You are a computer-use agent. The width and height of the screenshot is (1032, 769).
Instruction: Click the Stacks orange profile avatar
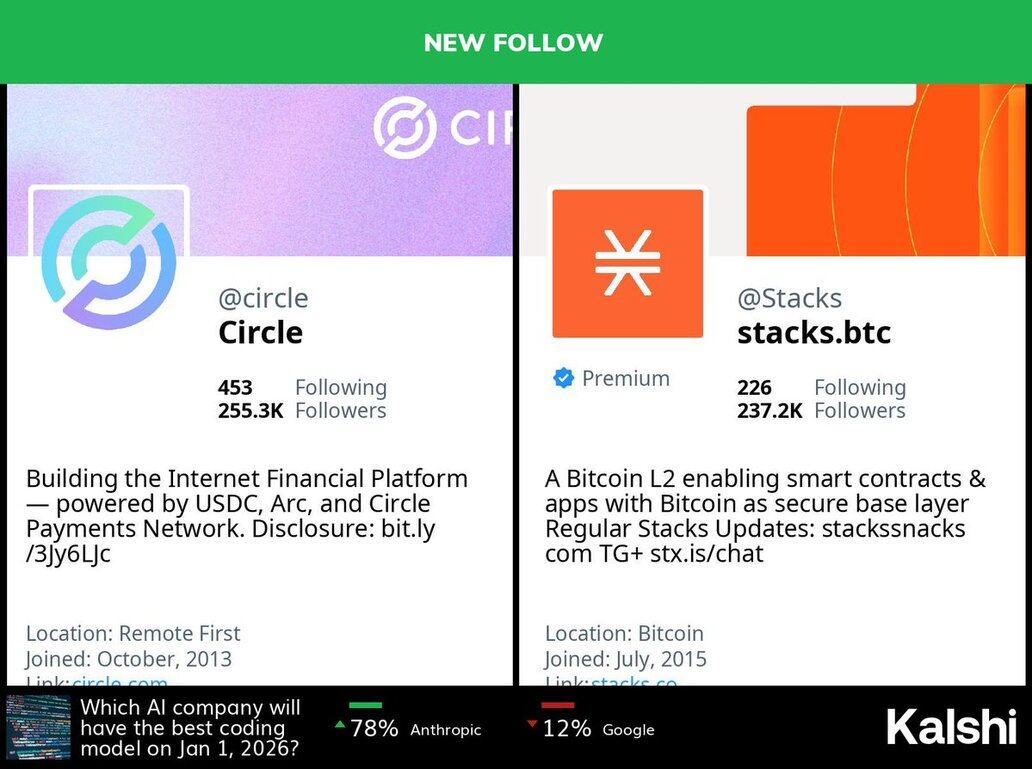point(628,263)
